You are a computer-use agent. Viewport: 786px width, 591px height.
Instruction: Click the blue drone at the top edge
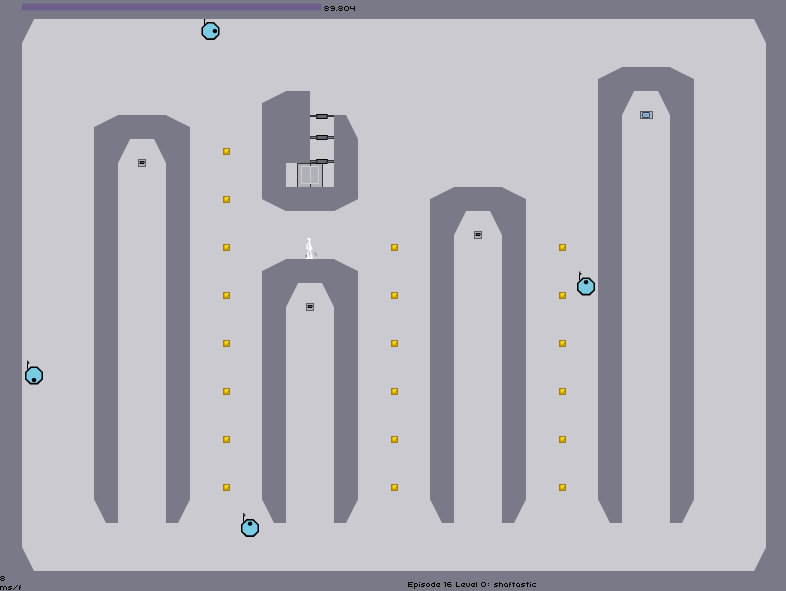click(x=210, y=31)
